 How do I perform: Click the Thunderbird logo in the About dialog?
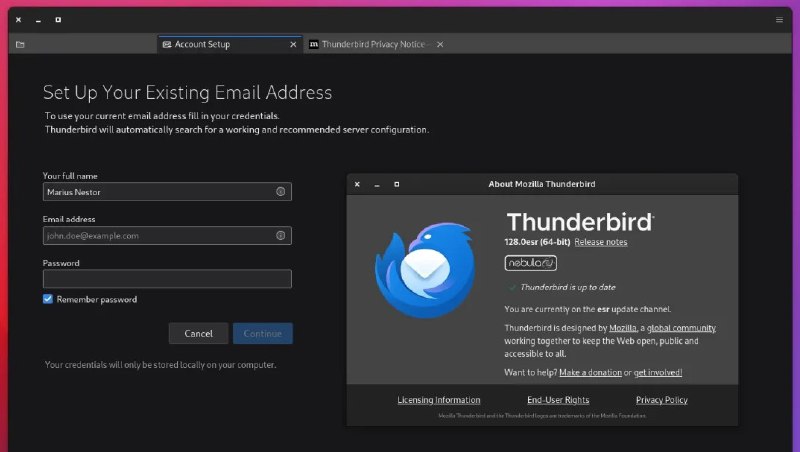click(425, 270)
